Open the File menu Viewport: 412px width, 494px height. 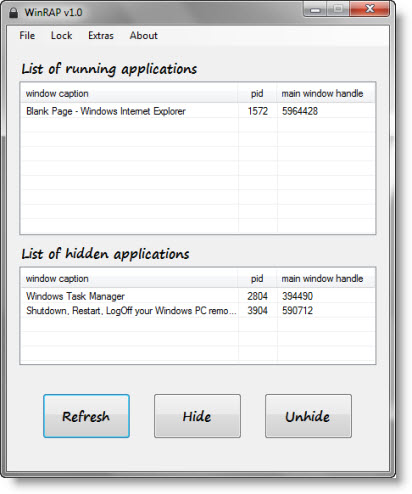coord(27,35)
